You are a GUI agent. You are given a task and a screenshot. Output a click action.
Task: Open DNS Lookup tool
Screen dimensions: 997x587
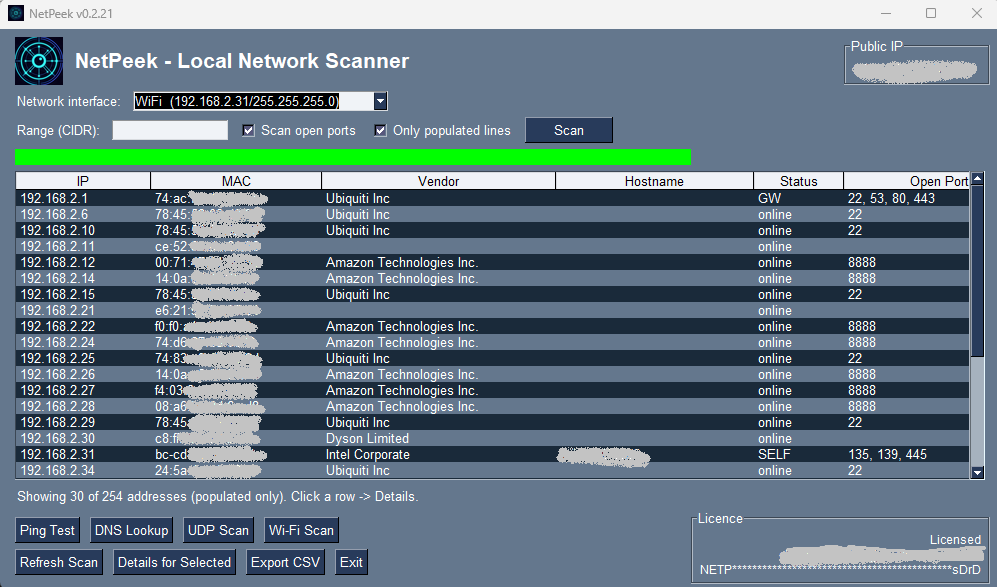131,530
